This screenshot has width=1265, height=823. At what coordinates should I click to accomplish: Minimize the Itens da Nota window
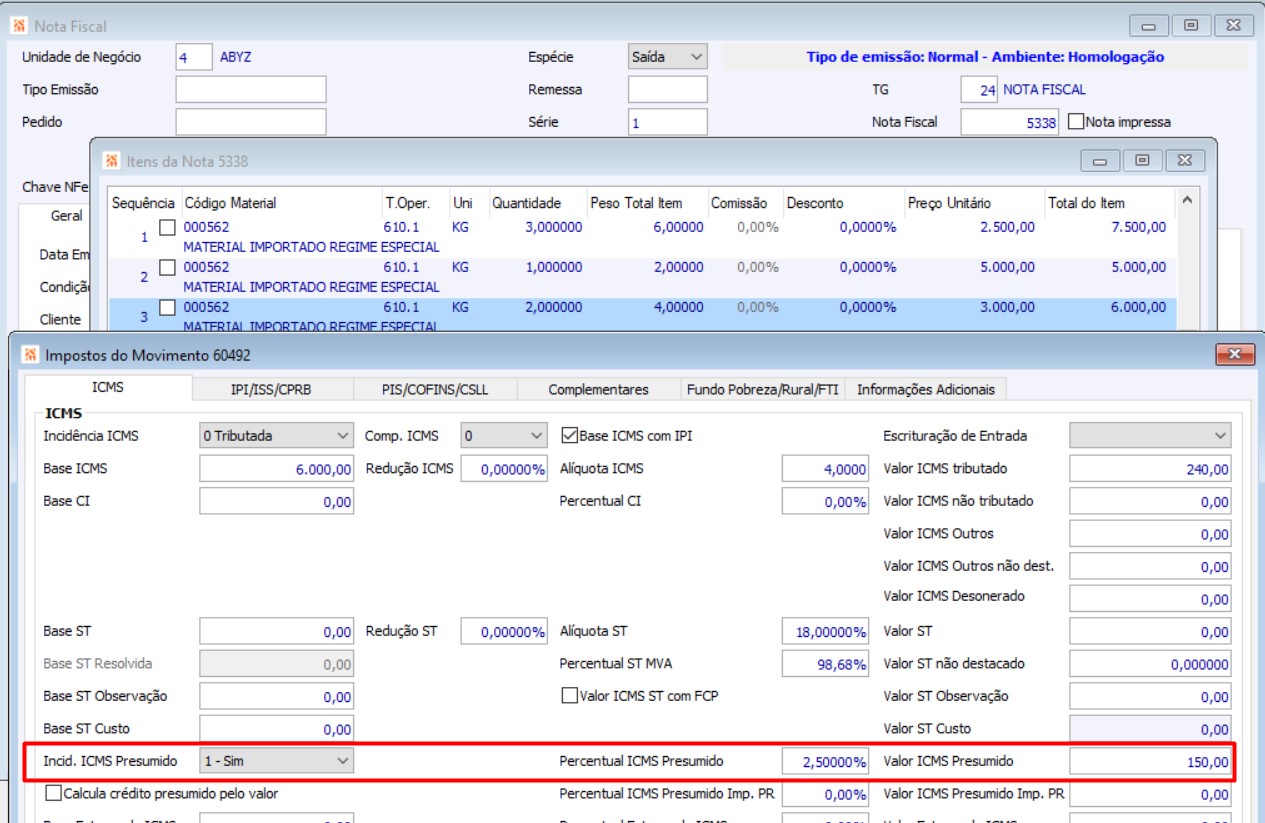1100,160
